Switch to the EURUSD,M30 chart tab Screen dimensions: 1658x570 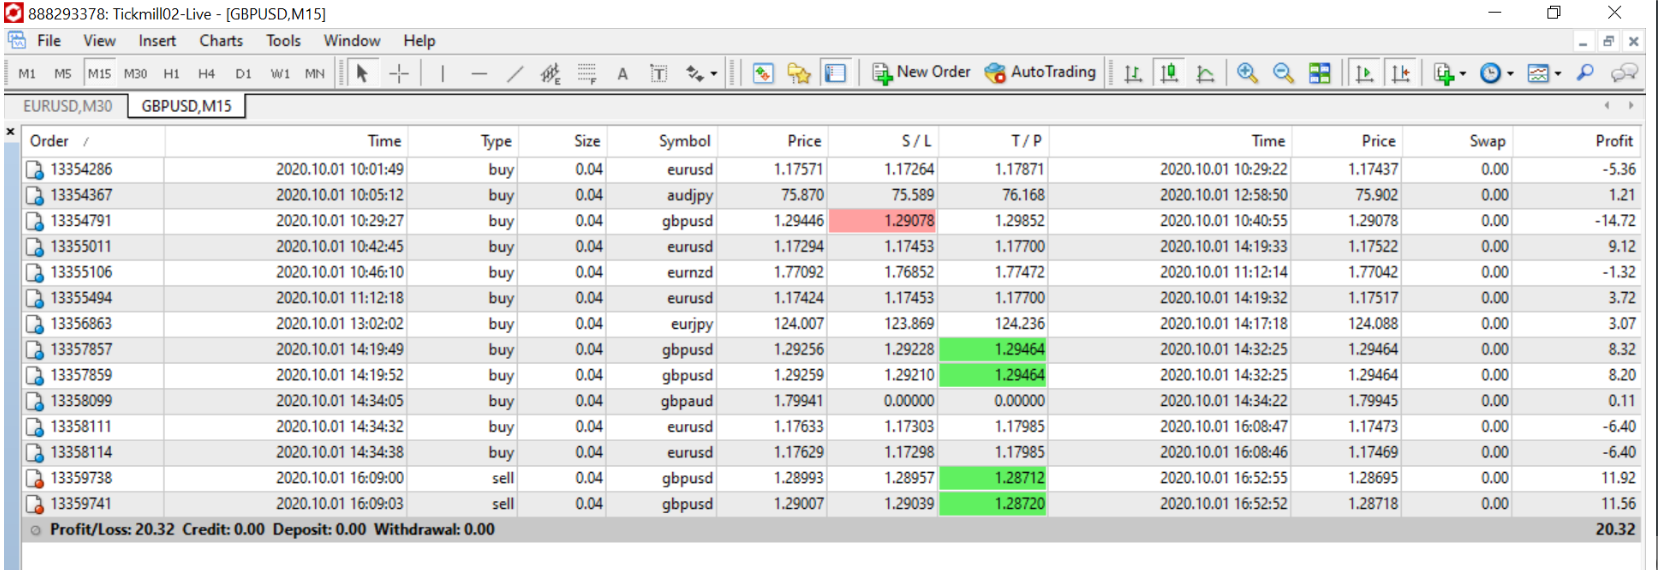click(x=67, y=106)
